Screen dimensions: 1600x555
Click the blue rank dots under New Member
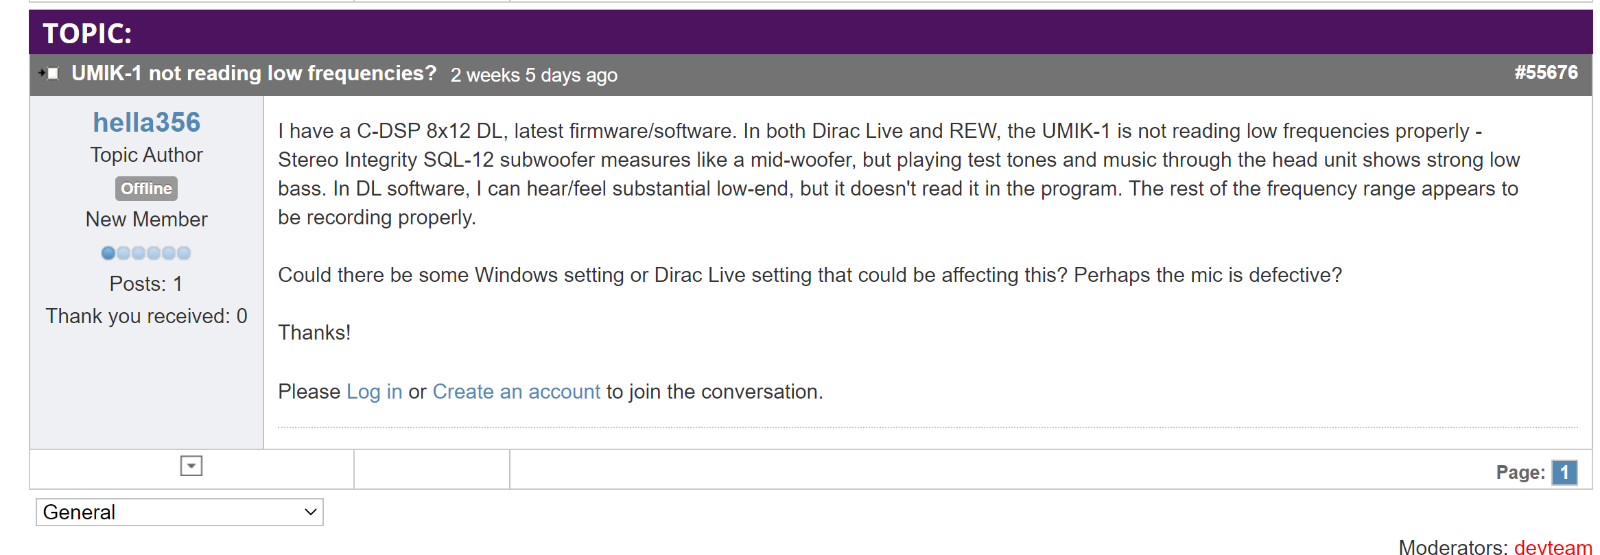[x=146, y=253]
